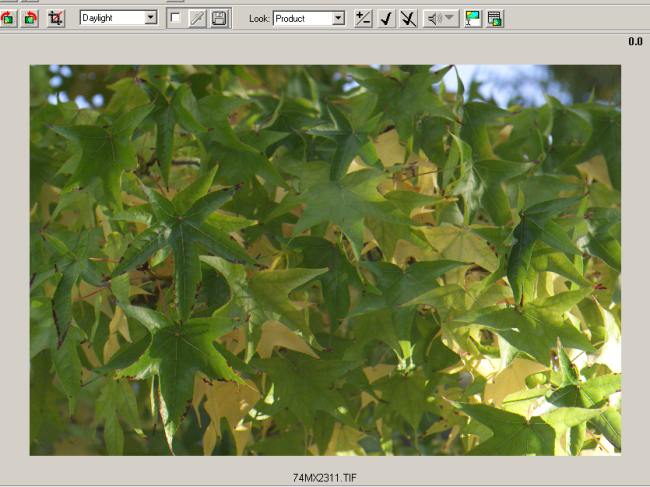Click the plus/minus exposure compensation icon
Screen dimensions: 650x487
pos(363,18)
